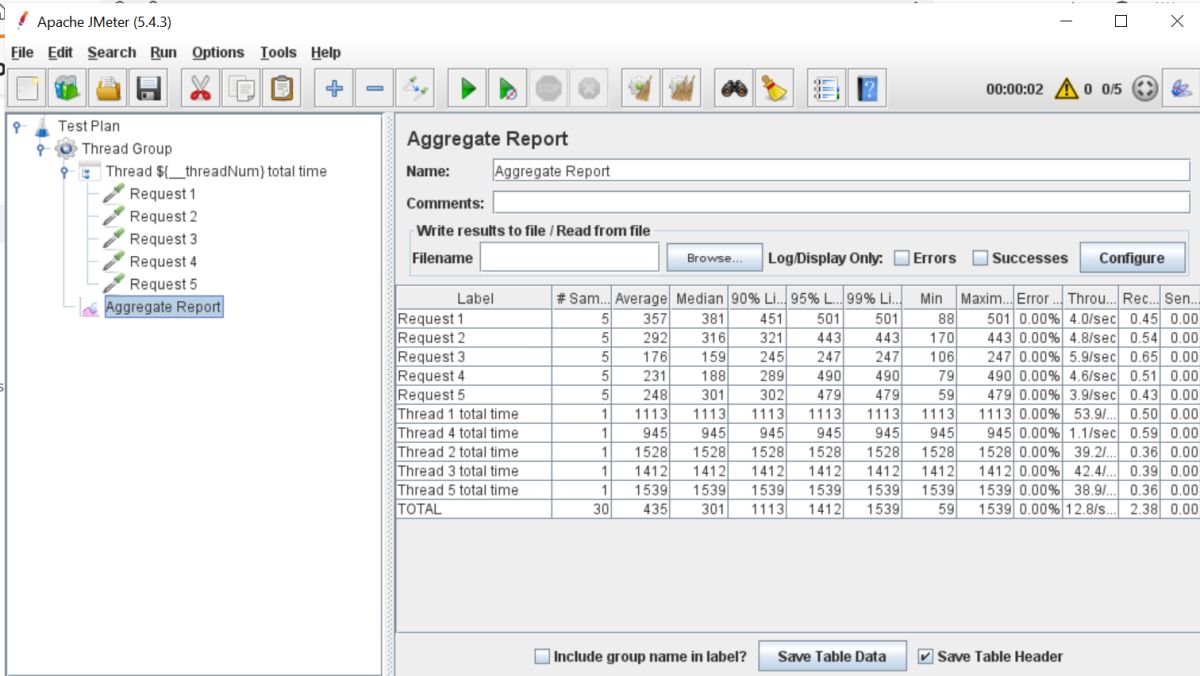Click the Thread 5 total time row label
The width and height of the screenshot is (1200, 676).
tap(458, 490)
